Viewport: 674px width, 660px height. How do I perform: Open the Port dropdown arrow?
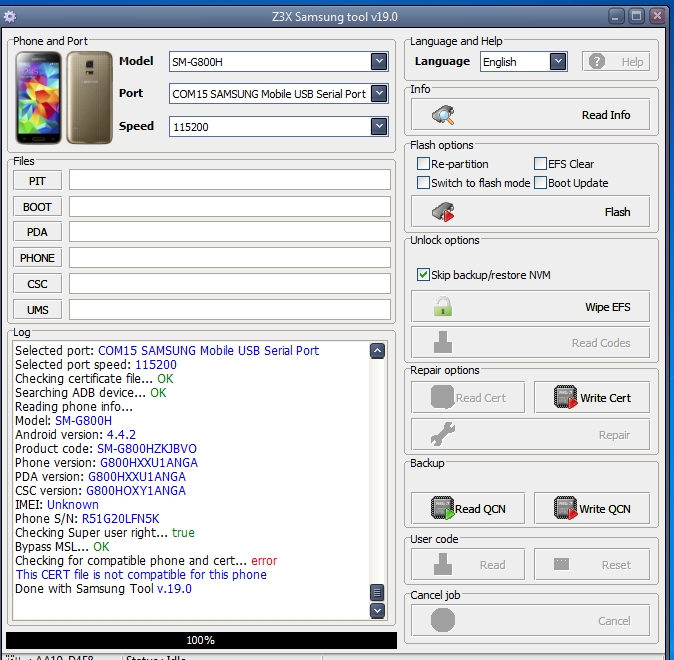pos(379,93)
